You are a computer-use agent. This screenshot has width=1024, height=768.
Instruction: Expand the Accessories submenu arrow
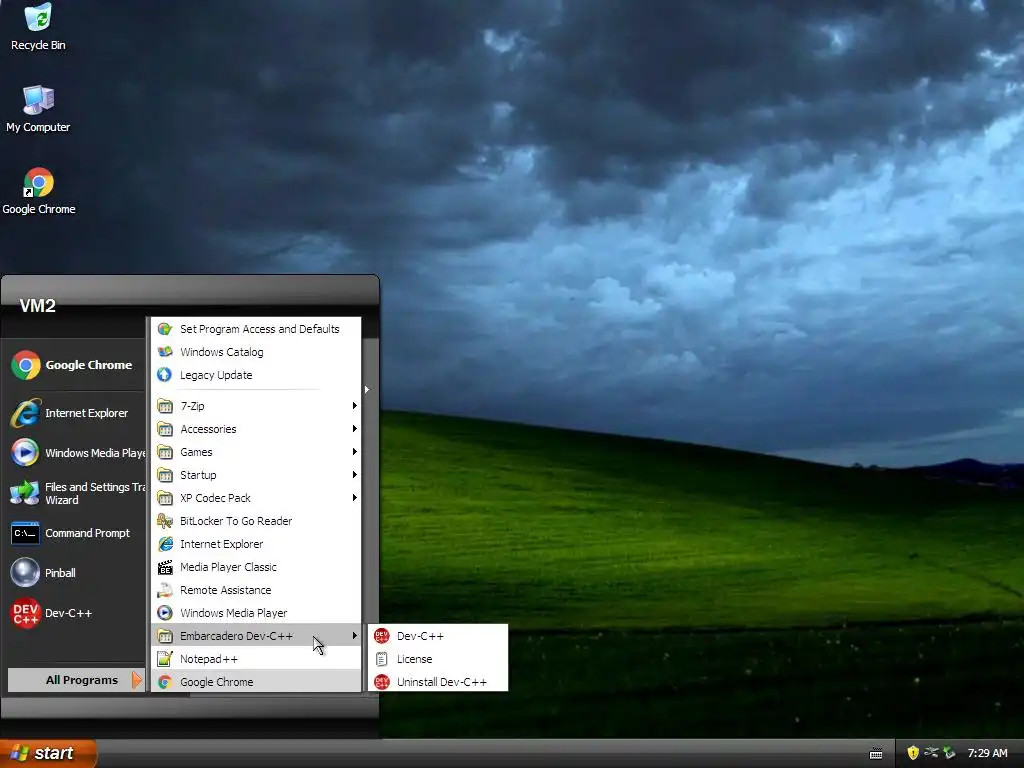(x=355, y=428)
